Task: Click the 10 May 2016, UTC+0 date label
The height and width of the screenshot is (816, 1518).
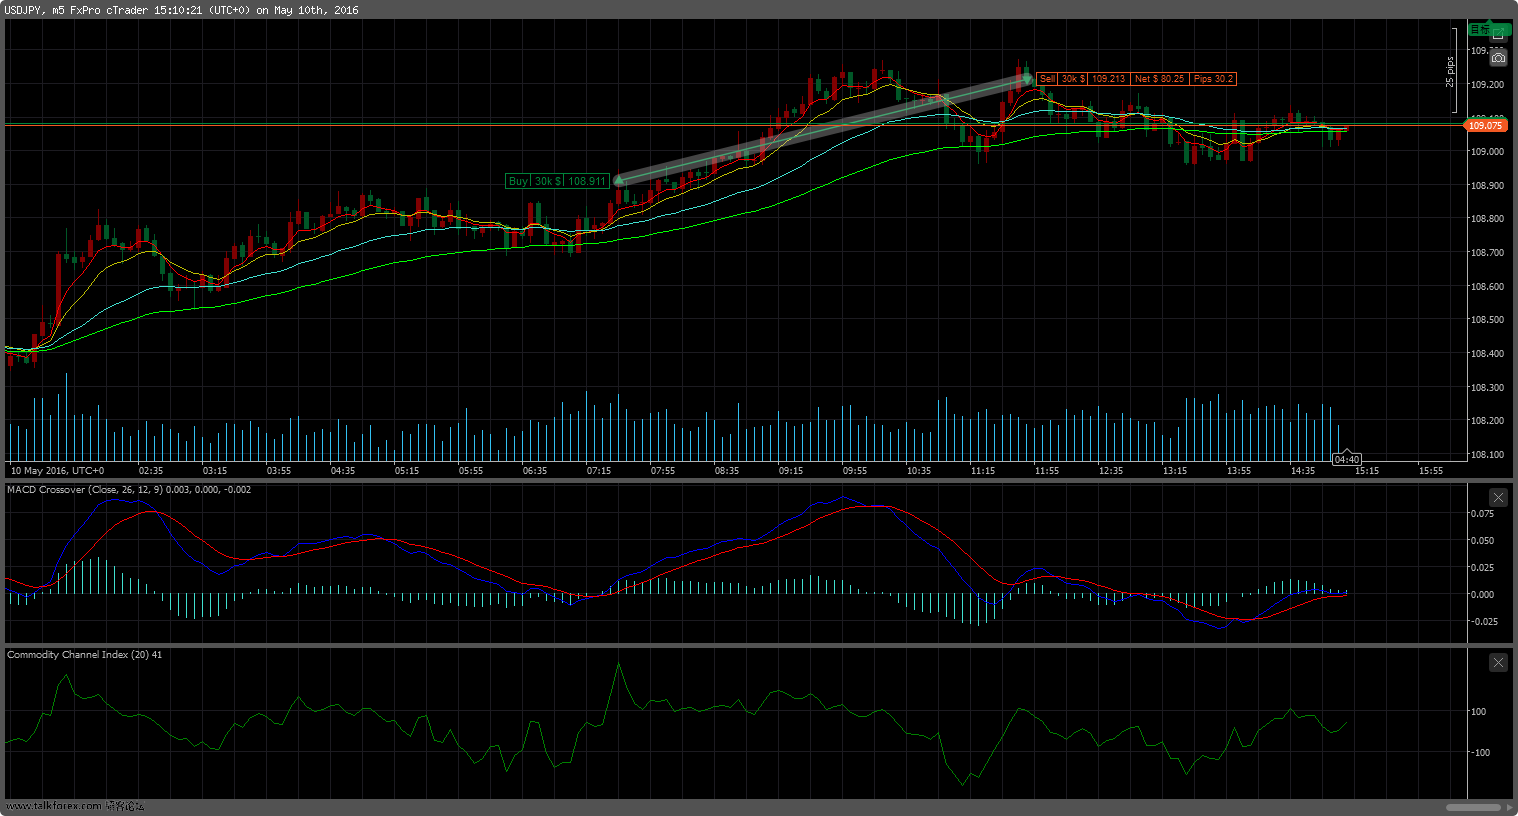Action: point(57,470)
